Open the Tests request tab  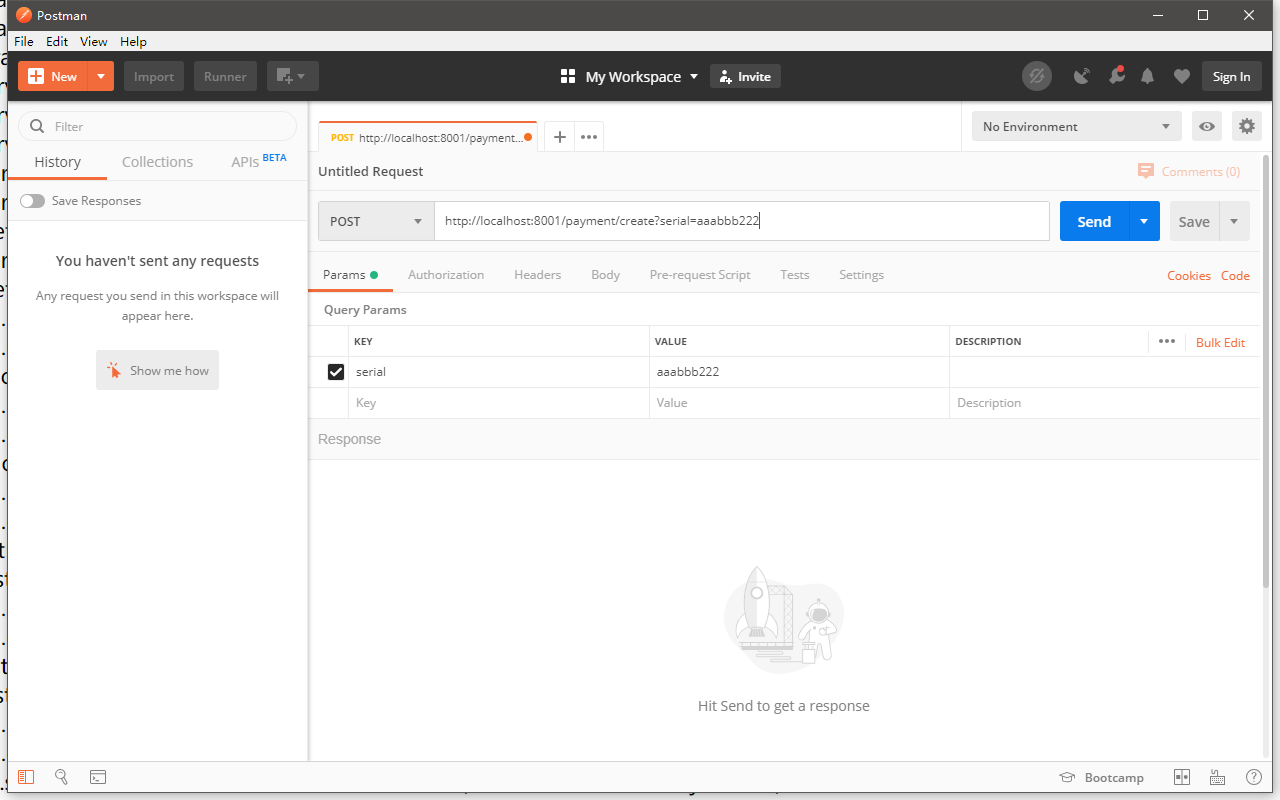tap(795, 274)
